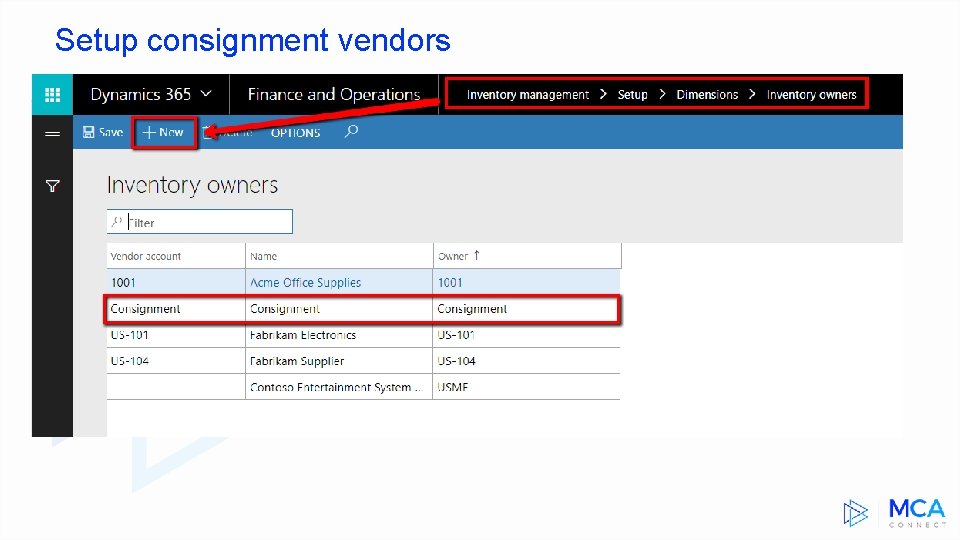This screenshot has height=540, width=960.
Task: Click the New button
Action: (x=163, y=132)
